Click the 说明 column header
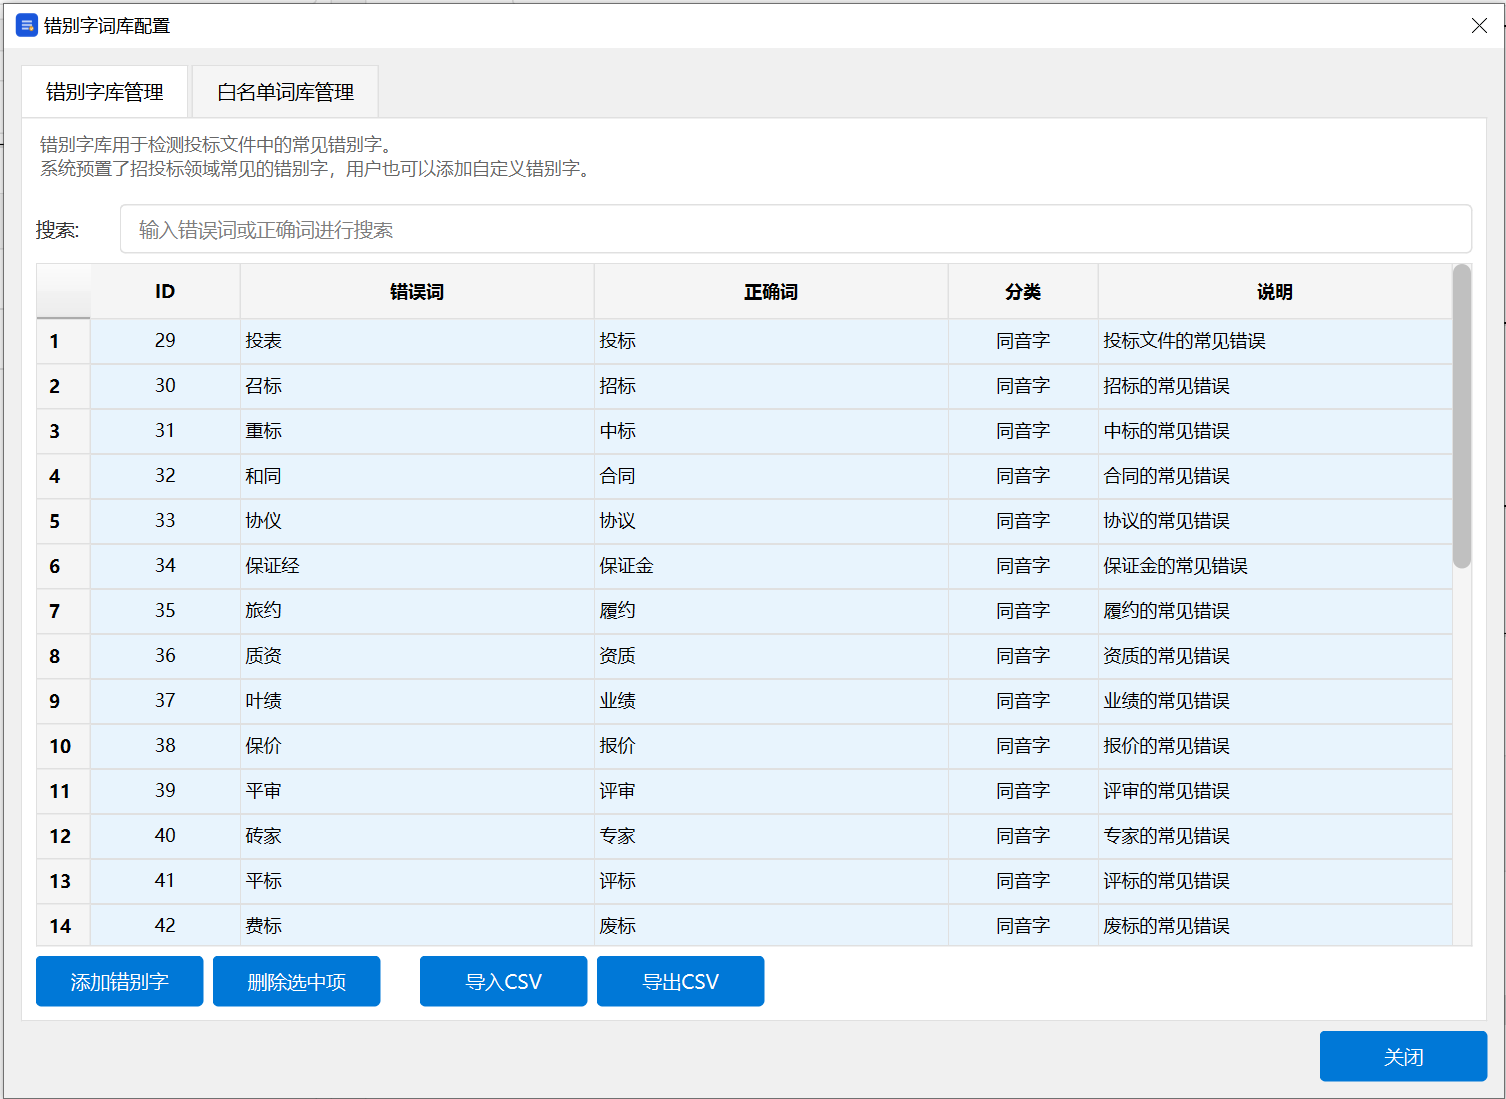 tap(1275, 291)
